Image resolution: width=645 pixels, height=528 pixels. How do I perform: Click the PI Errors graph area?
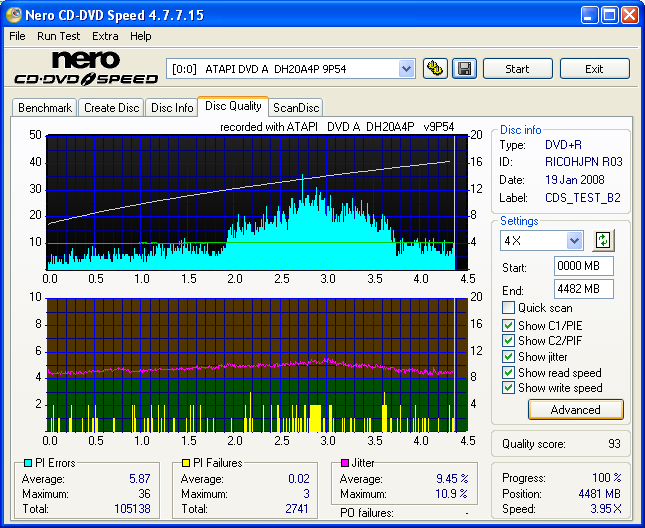point(257,202)
